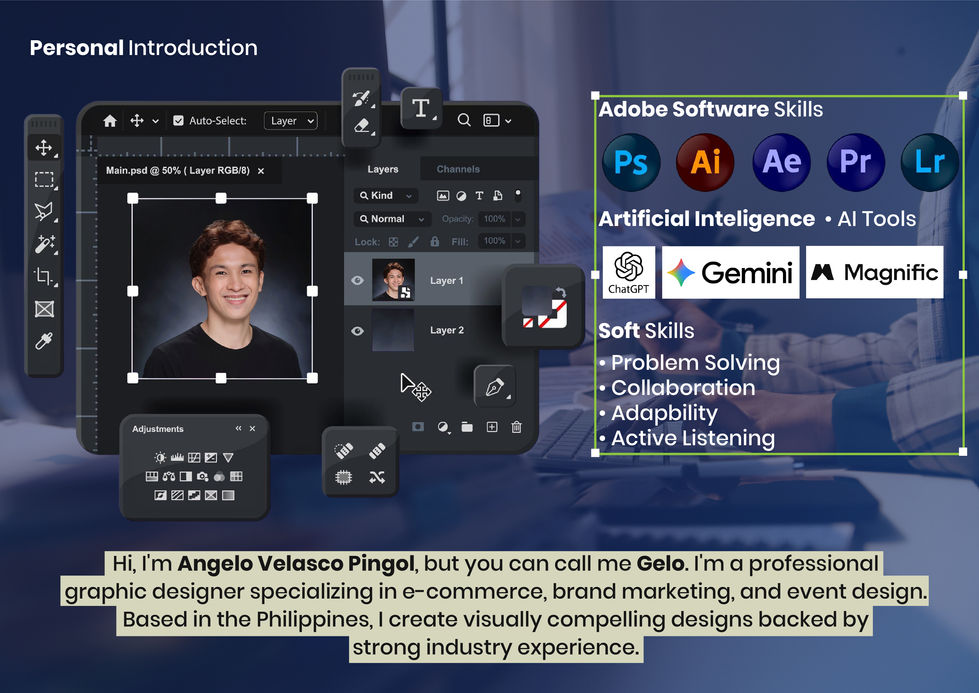
Task: Select the Move tool in the left toolbar
Action: pyautogui.click(x=44, y=148)
